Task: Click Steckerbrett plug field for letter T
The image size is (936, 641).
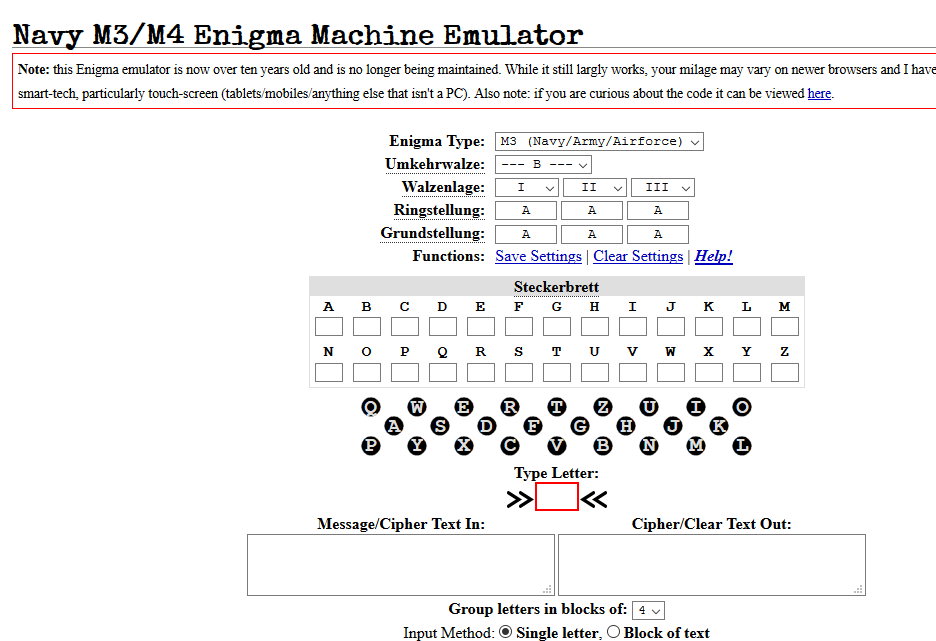Action: pos(557,372)
